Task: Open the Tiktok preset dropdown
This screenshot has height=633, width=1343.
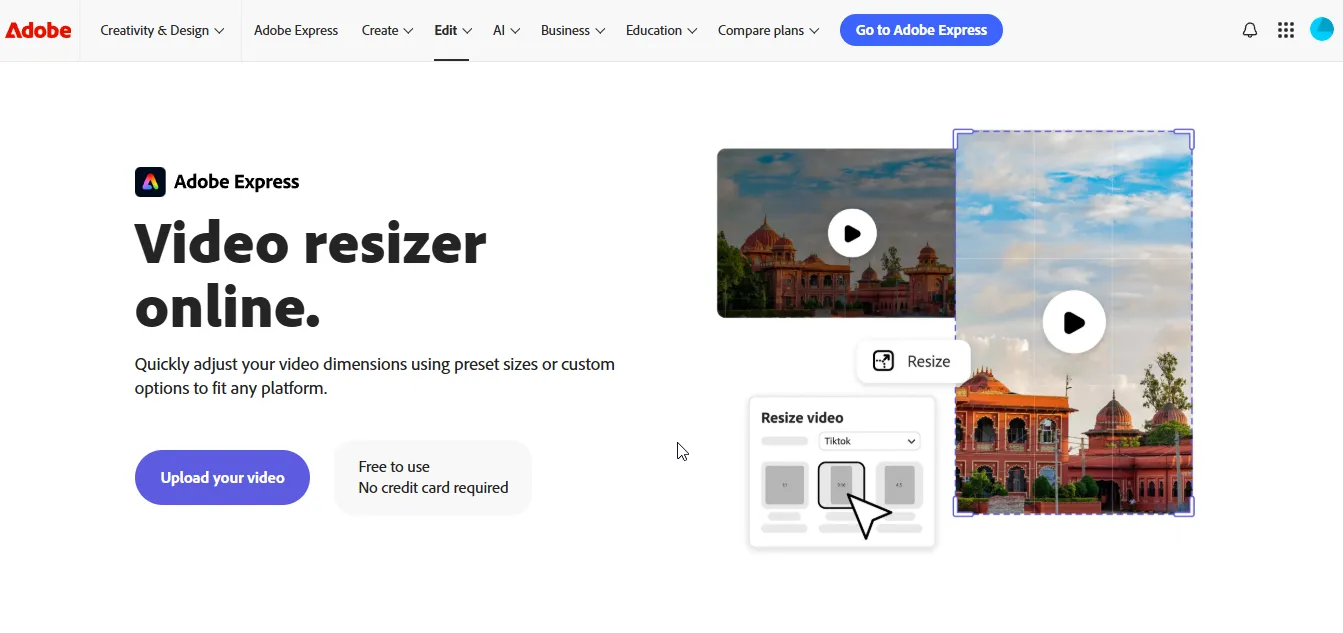Action: [x=869, y=441]
